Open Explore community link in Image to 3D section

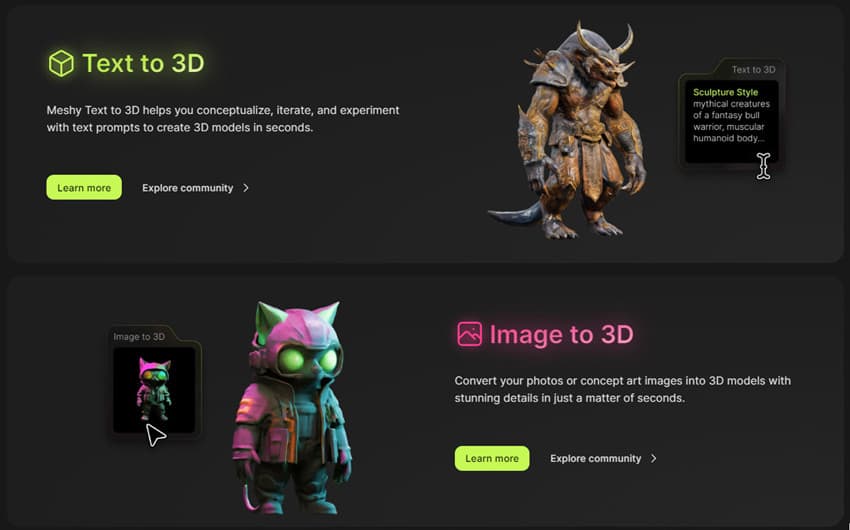pos(596,458)
